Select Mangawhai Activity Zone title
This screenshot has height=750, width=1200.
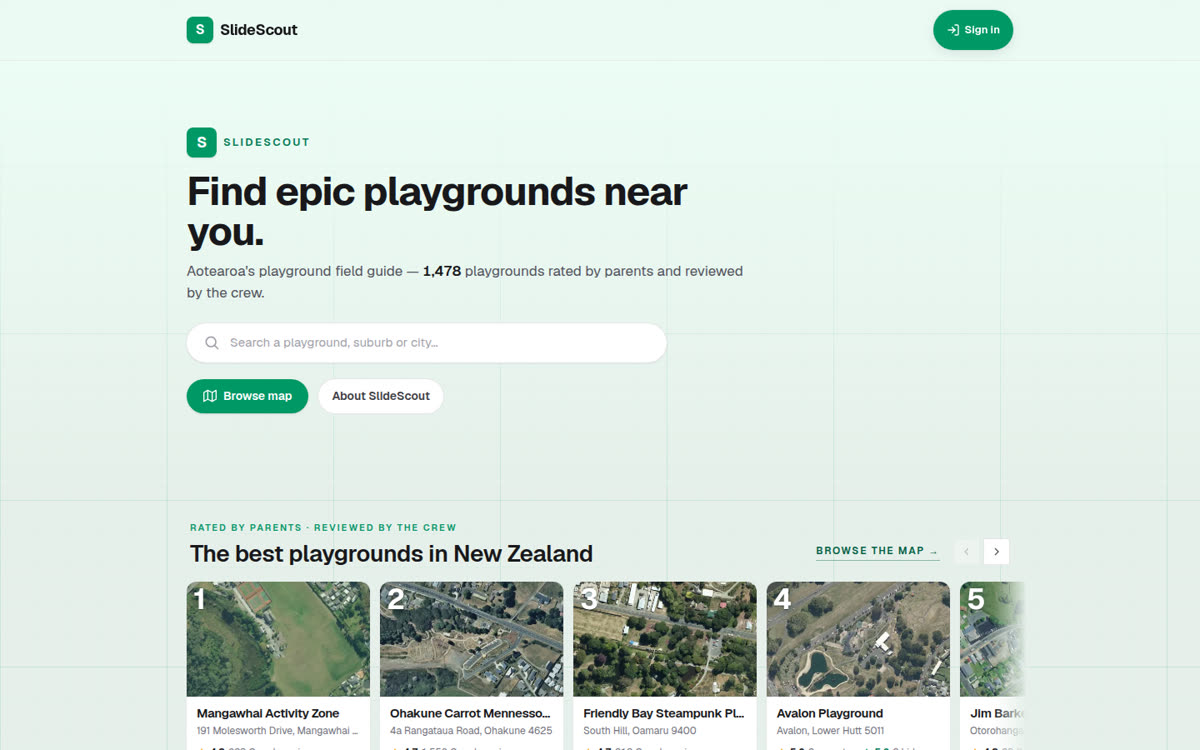(x=268, y=713)
